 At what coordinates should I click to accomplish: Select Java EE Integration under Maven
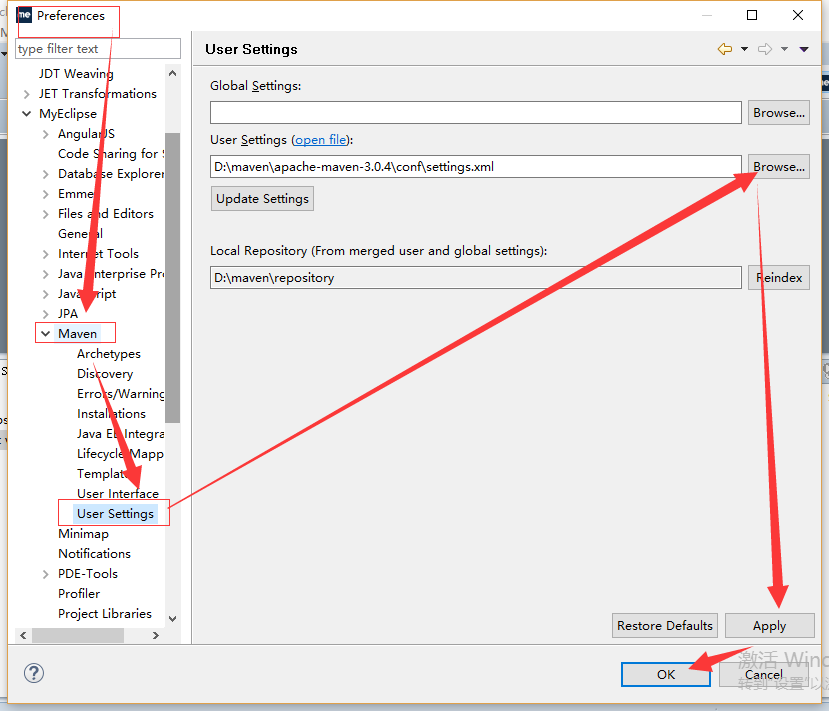click(121, 434)
